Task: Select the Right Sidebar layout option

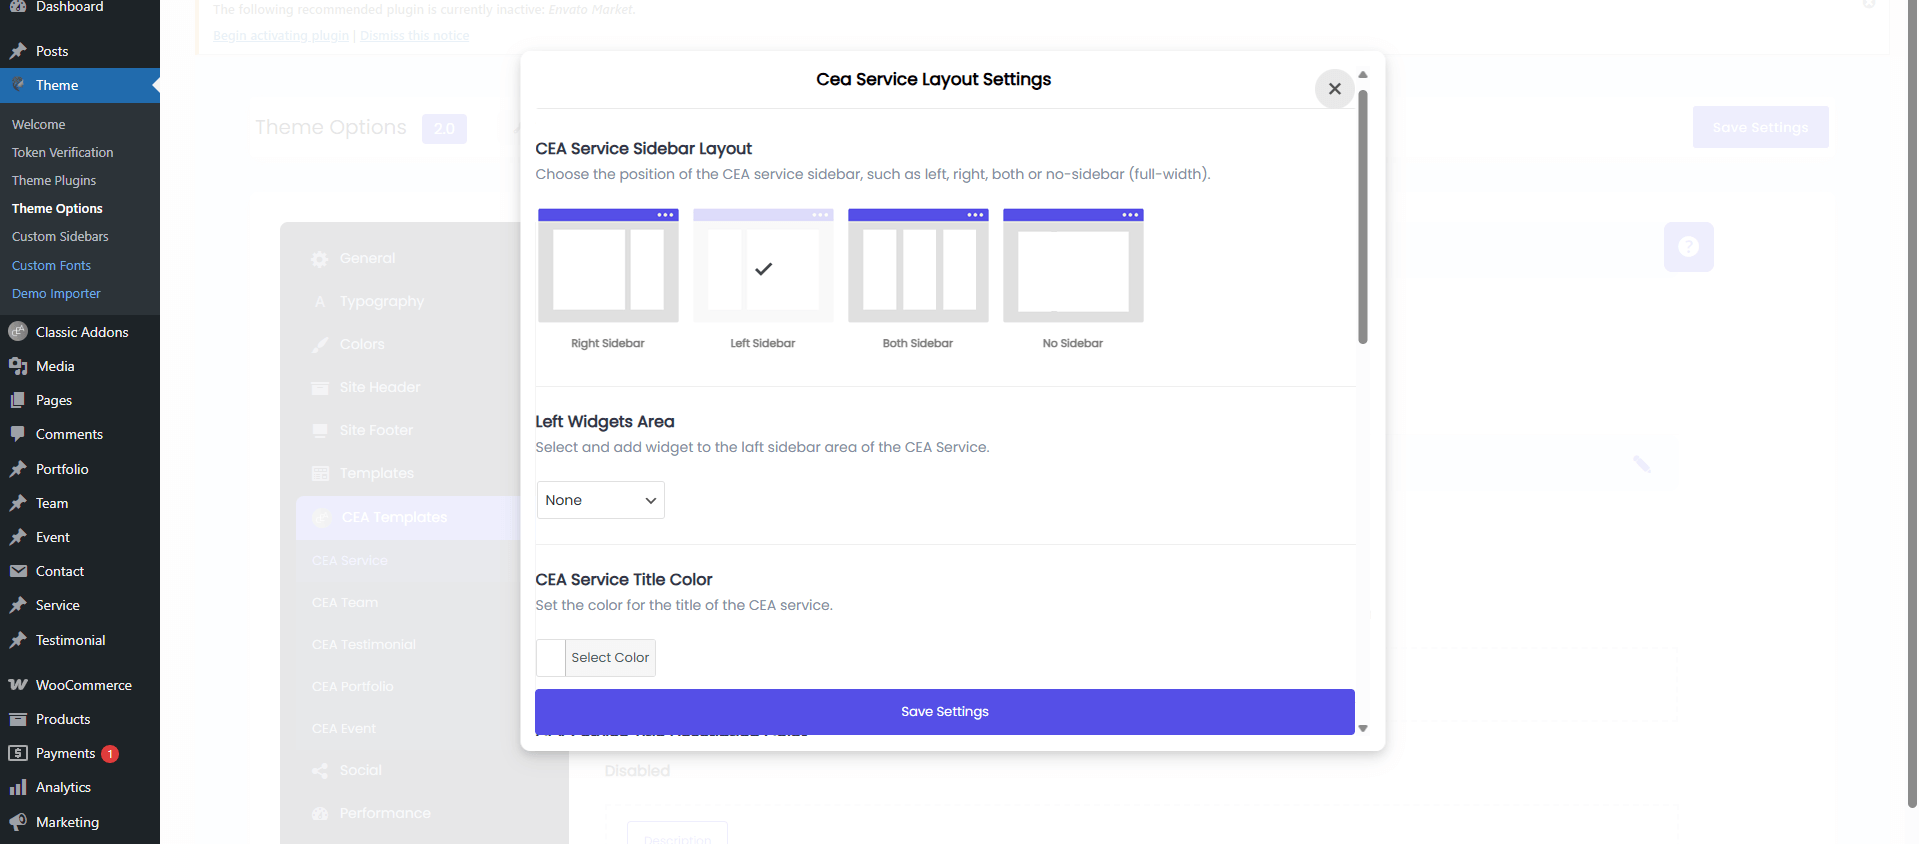Action: (x=608, y=266)
